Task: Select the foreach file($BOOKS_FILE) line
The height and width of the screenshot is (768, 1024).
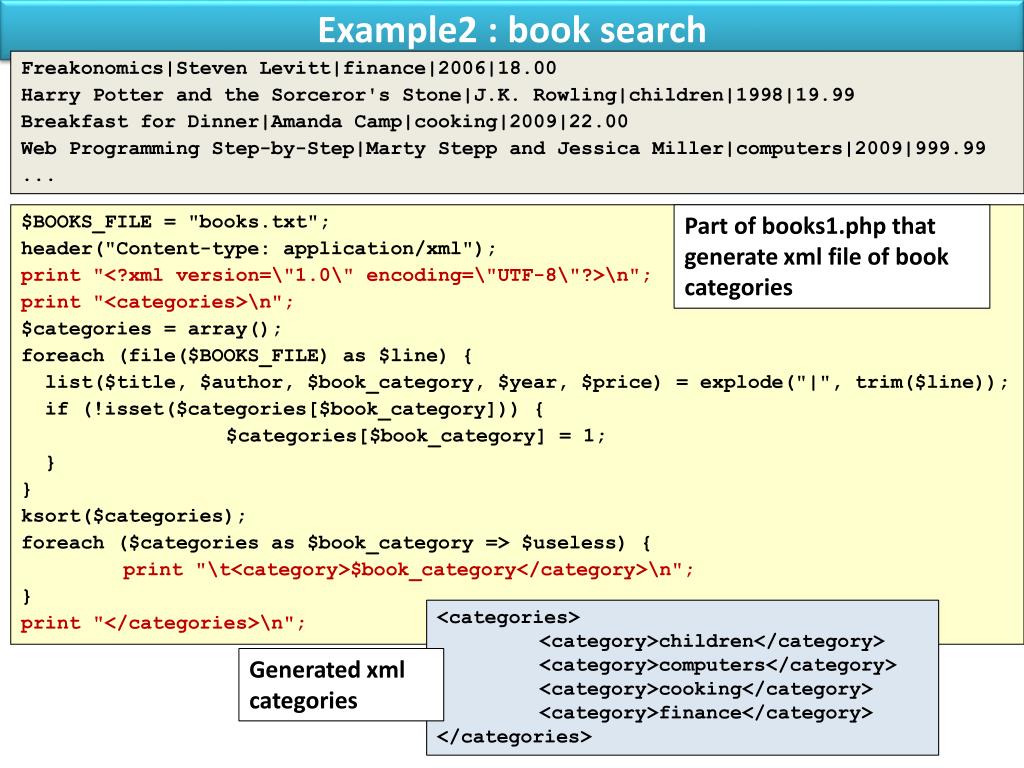Action: [x=247, y=356]
